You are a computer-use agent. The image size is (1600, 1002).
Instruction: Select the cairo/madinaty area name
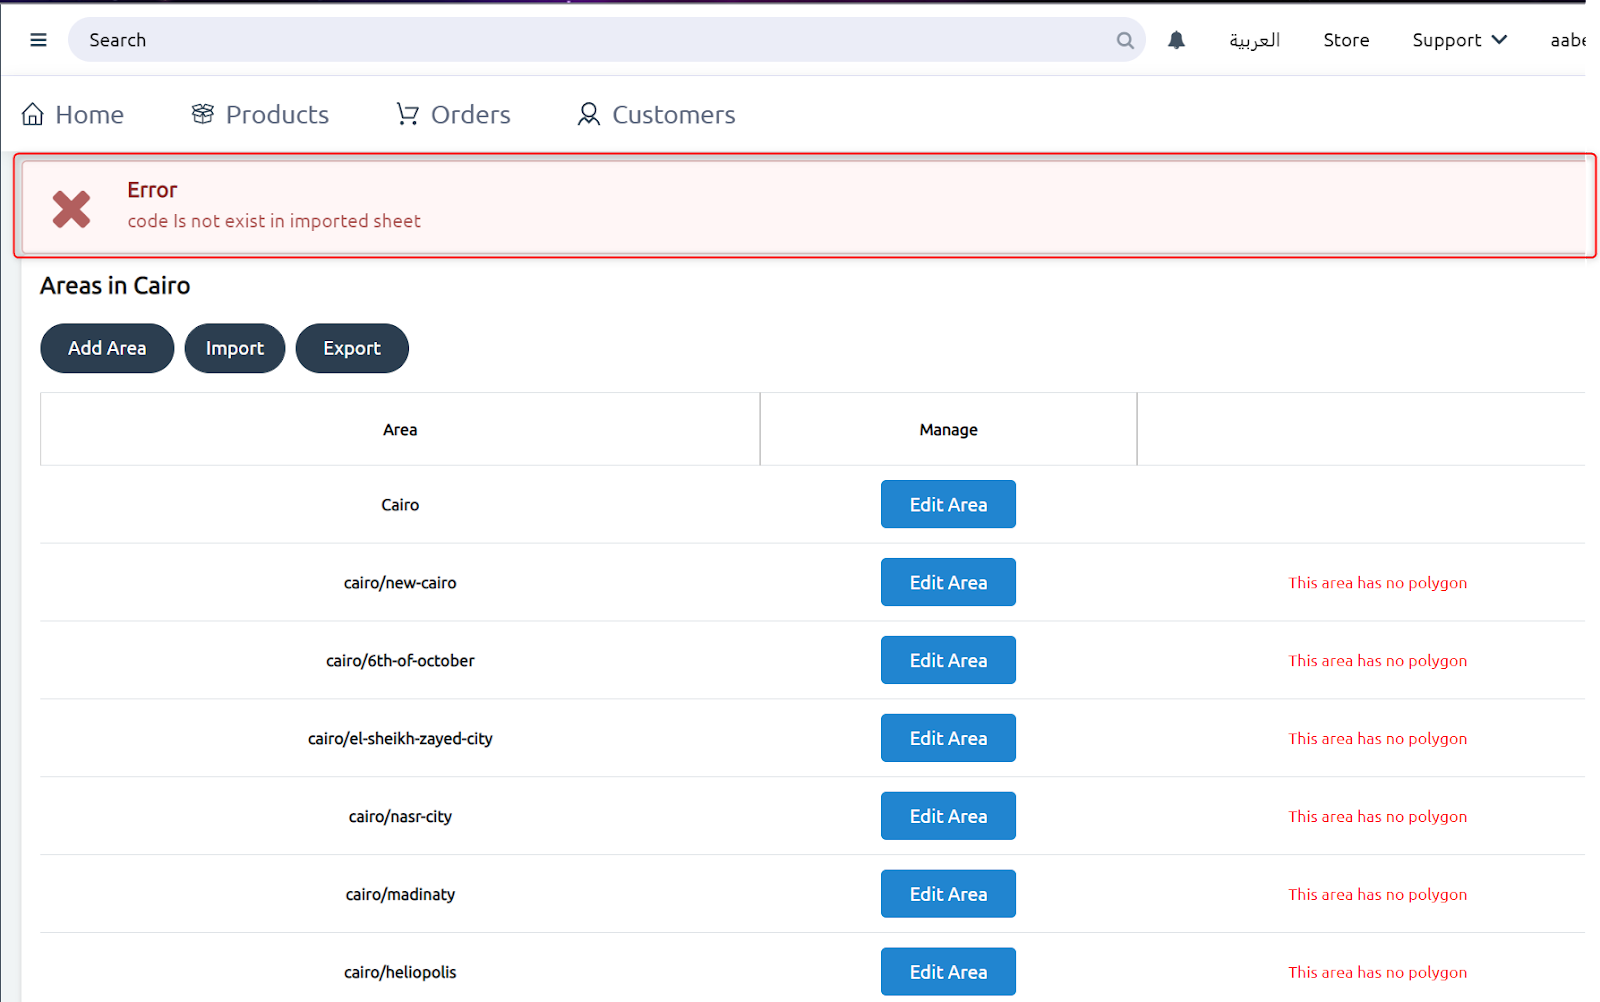(400, 895)
